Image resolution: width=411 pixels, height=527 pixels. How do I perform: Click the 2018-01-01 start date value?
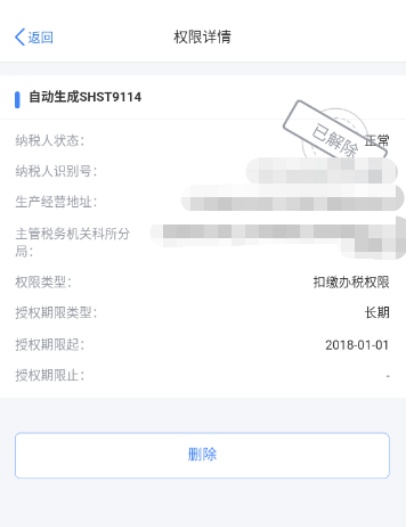(357, 345)
